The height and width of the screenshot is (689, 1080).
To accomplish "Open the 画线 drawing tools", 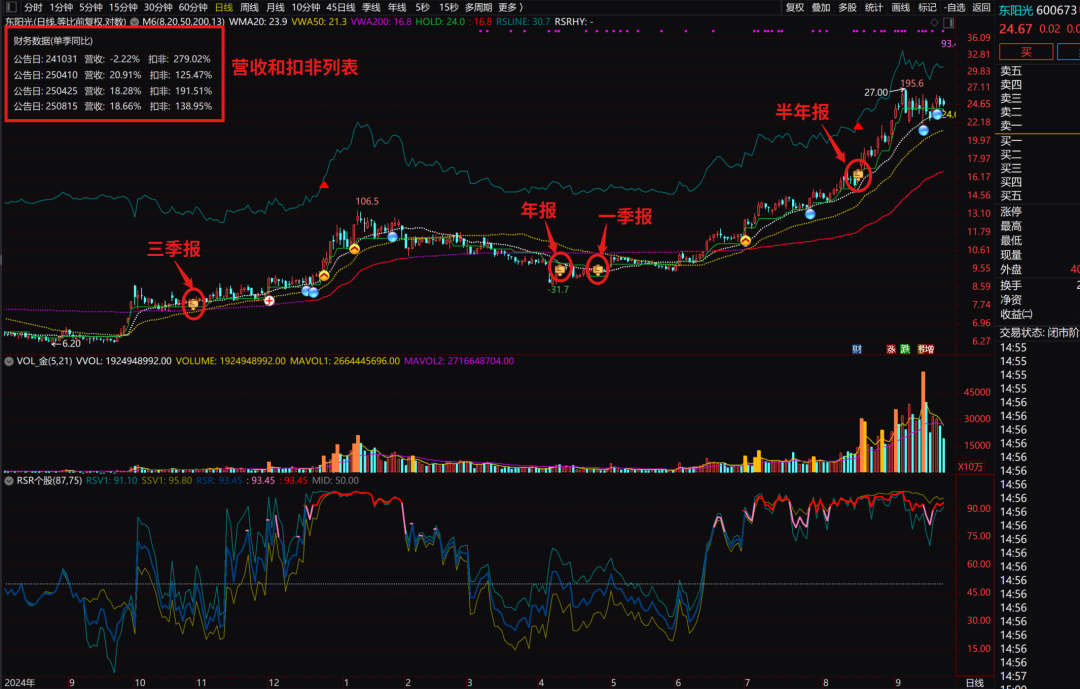I will (x=901, y=8).
